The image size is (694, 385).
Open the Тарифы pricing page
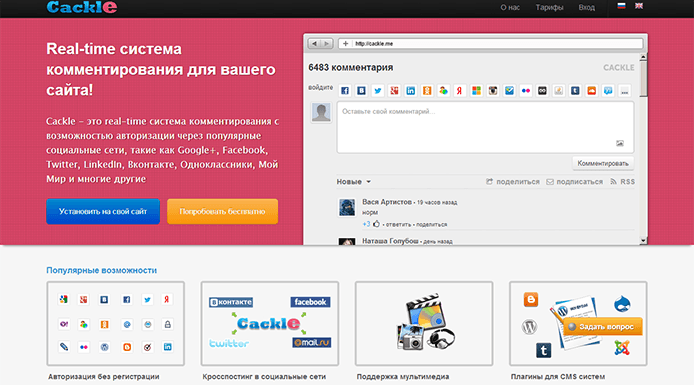549,8
